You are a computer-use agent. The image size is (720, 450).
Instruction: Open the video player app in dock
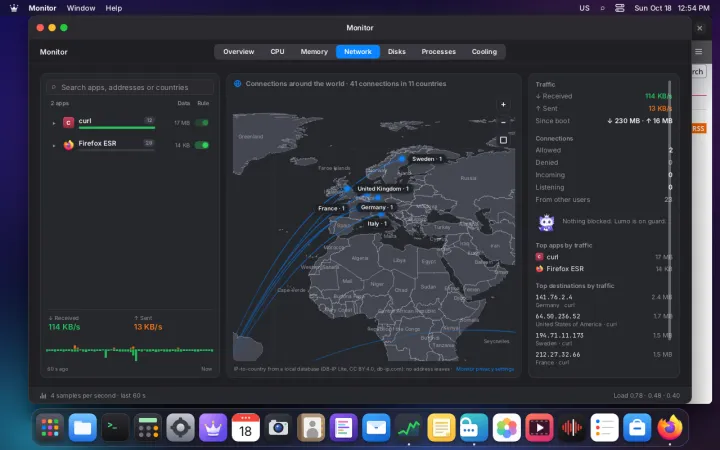[x=539, y=428]
